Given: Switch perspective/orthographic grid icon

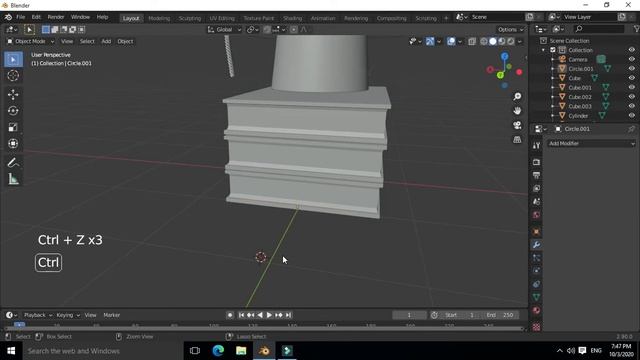Looking at the screenshot, I should tap(517, 140).
